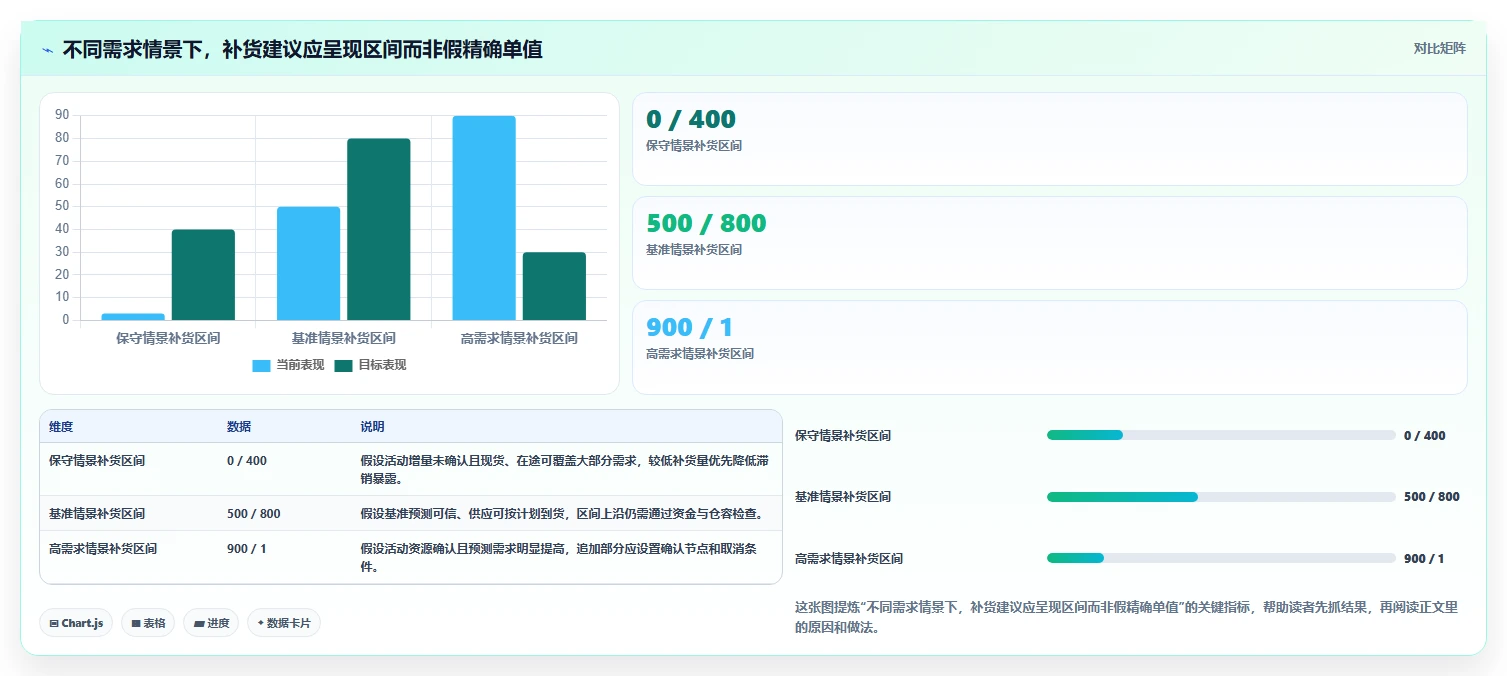1507x676 pixels.
Task: Click the high-demand current bar in chart
Action: click(484, 218)
